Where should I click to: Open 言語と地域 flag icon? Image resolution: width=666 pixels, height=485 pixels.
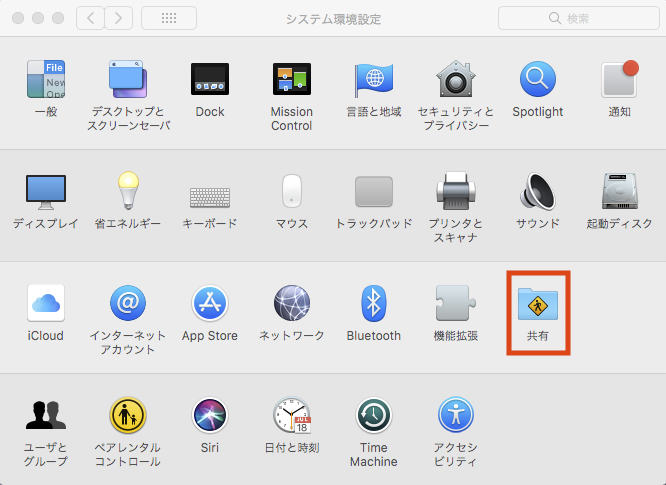pyautogui.click(x=374, y=80)
